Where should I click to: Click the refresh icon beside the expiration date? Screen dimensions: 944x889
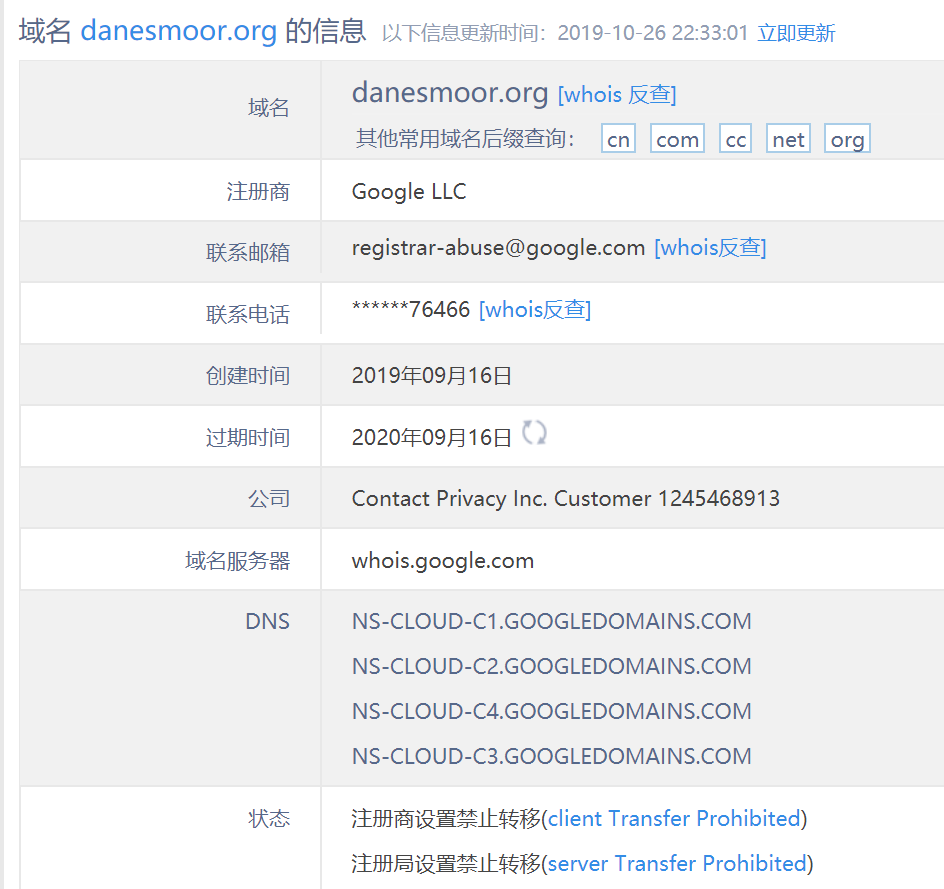534,433
